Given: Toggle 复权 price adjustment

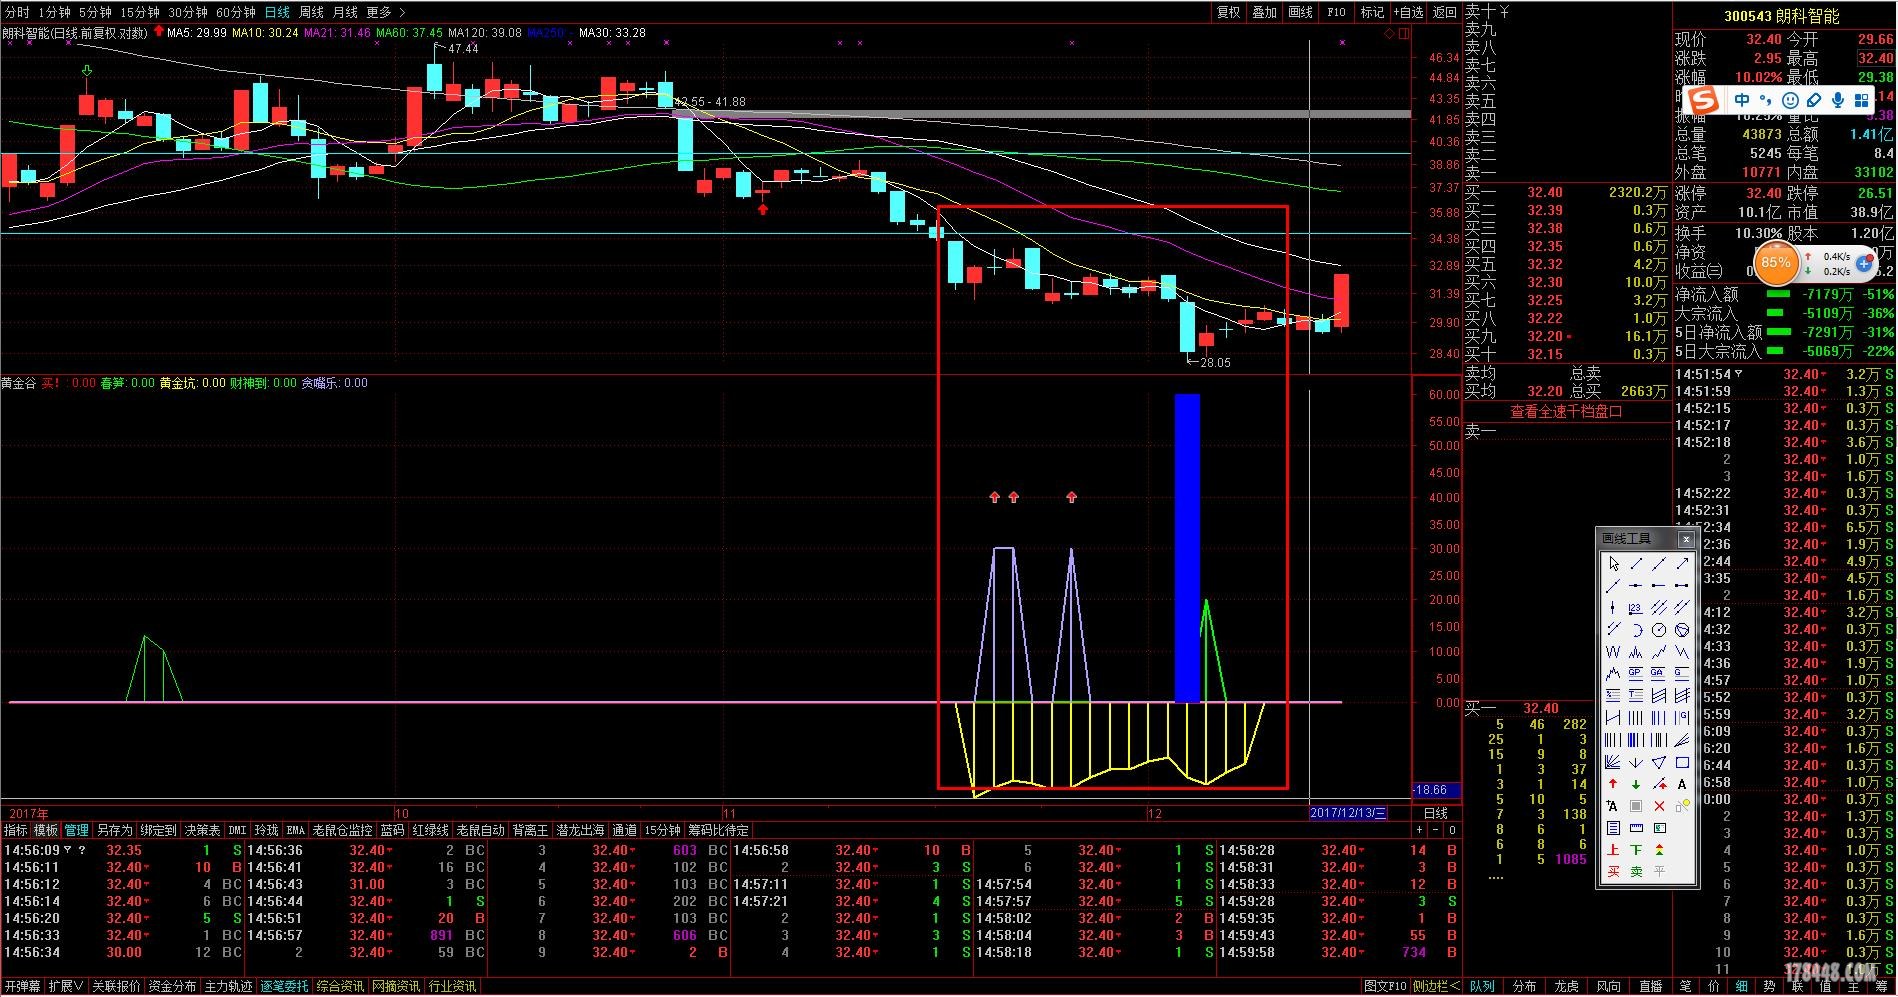Looking at the screenshot, I should (x=1229, y=12).
